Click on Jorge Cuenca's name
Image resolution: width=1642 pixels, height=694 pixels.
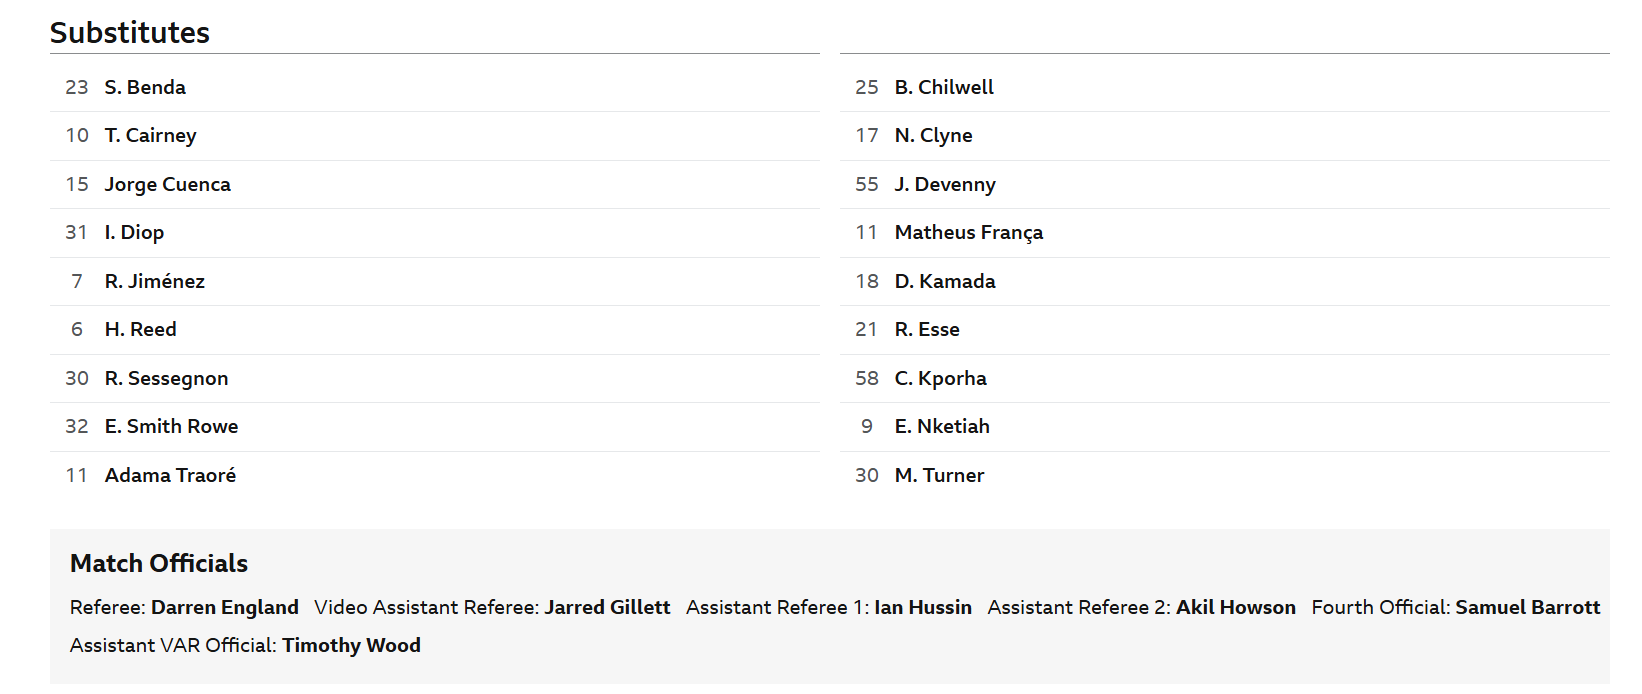(x=167, y=184)
